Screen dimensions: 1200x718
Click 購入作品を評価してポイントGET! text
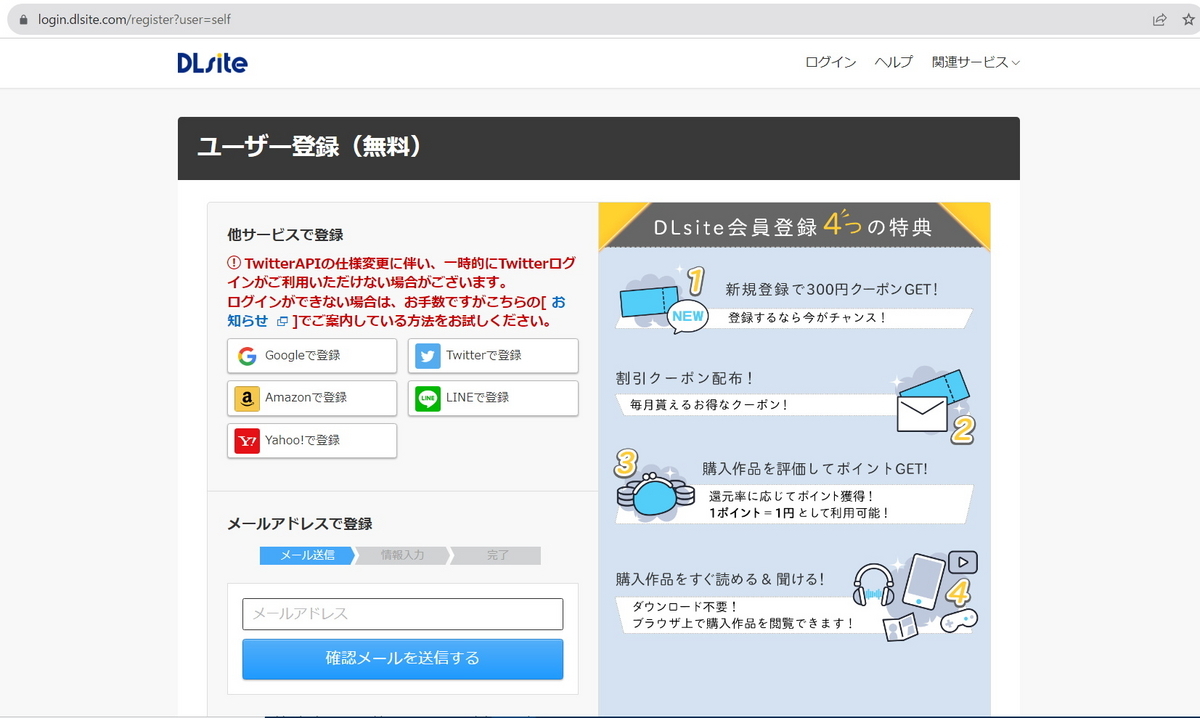815,468
